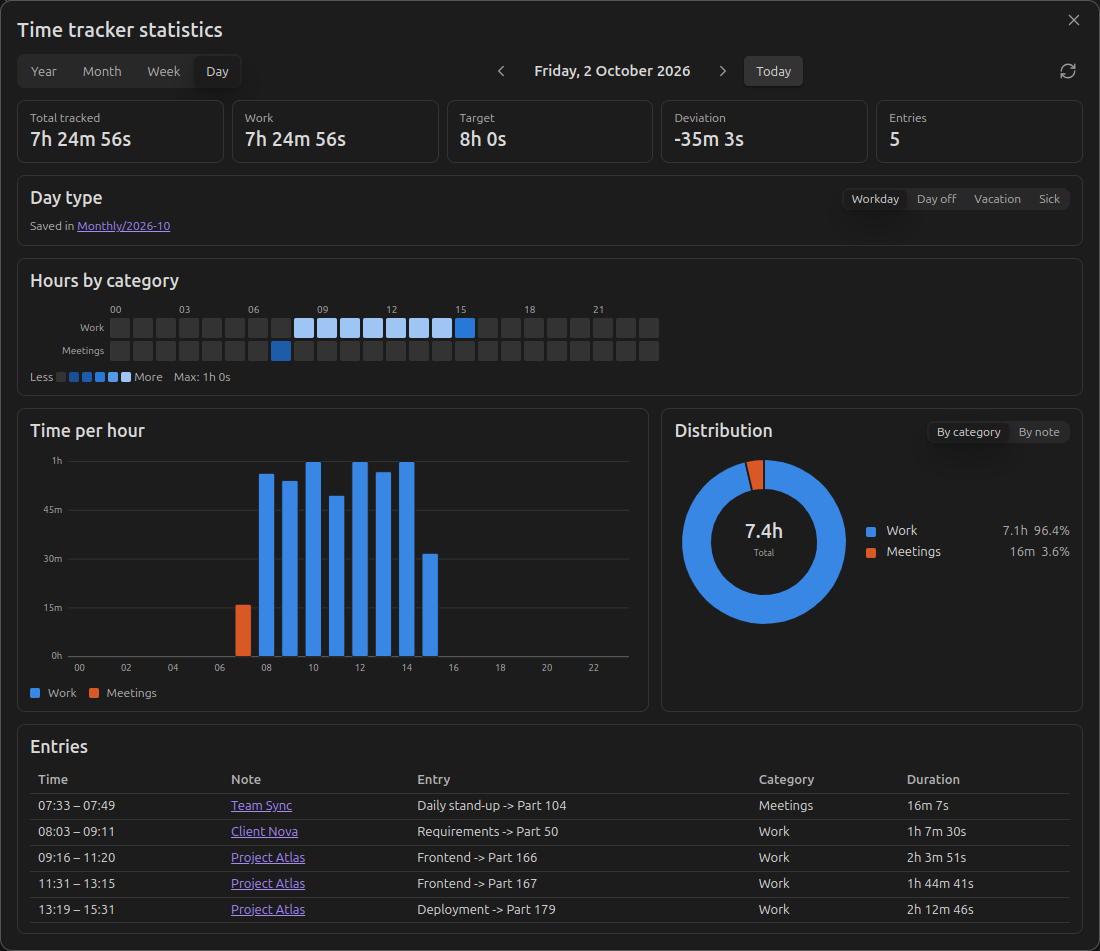Switch to Week view tab
1100x951 pixels.
(x=163, y=72)
